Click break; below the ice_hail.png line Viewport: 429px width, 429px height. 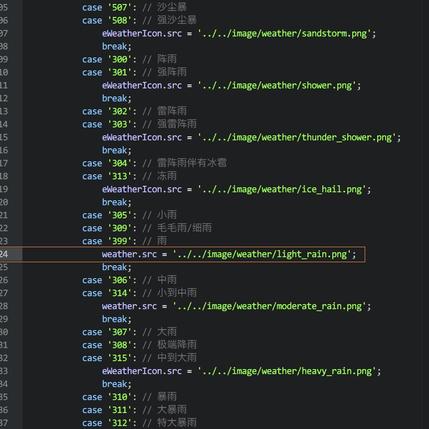click(117, 202)
